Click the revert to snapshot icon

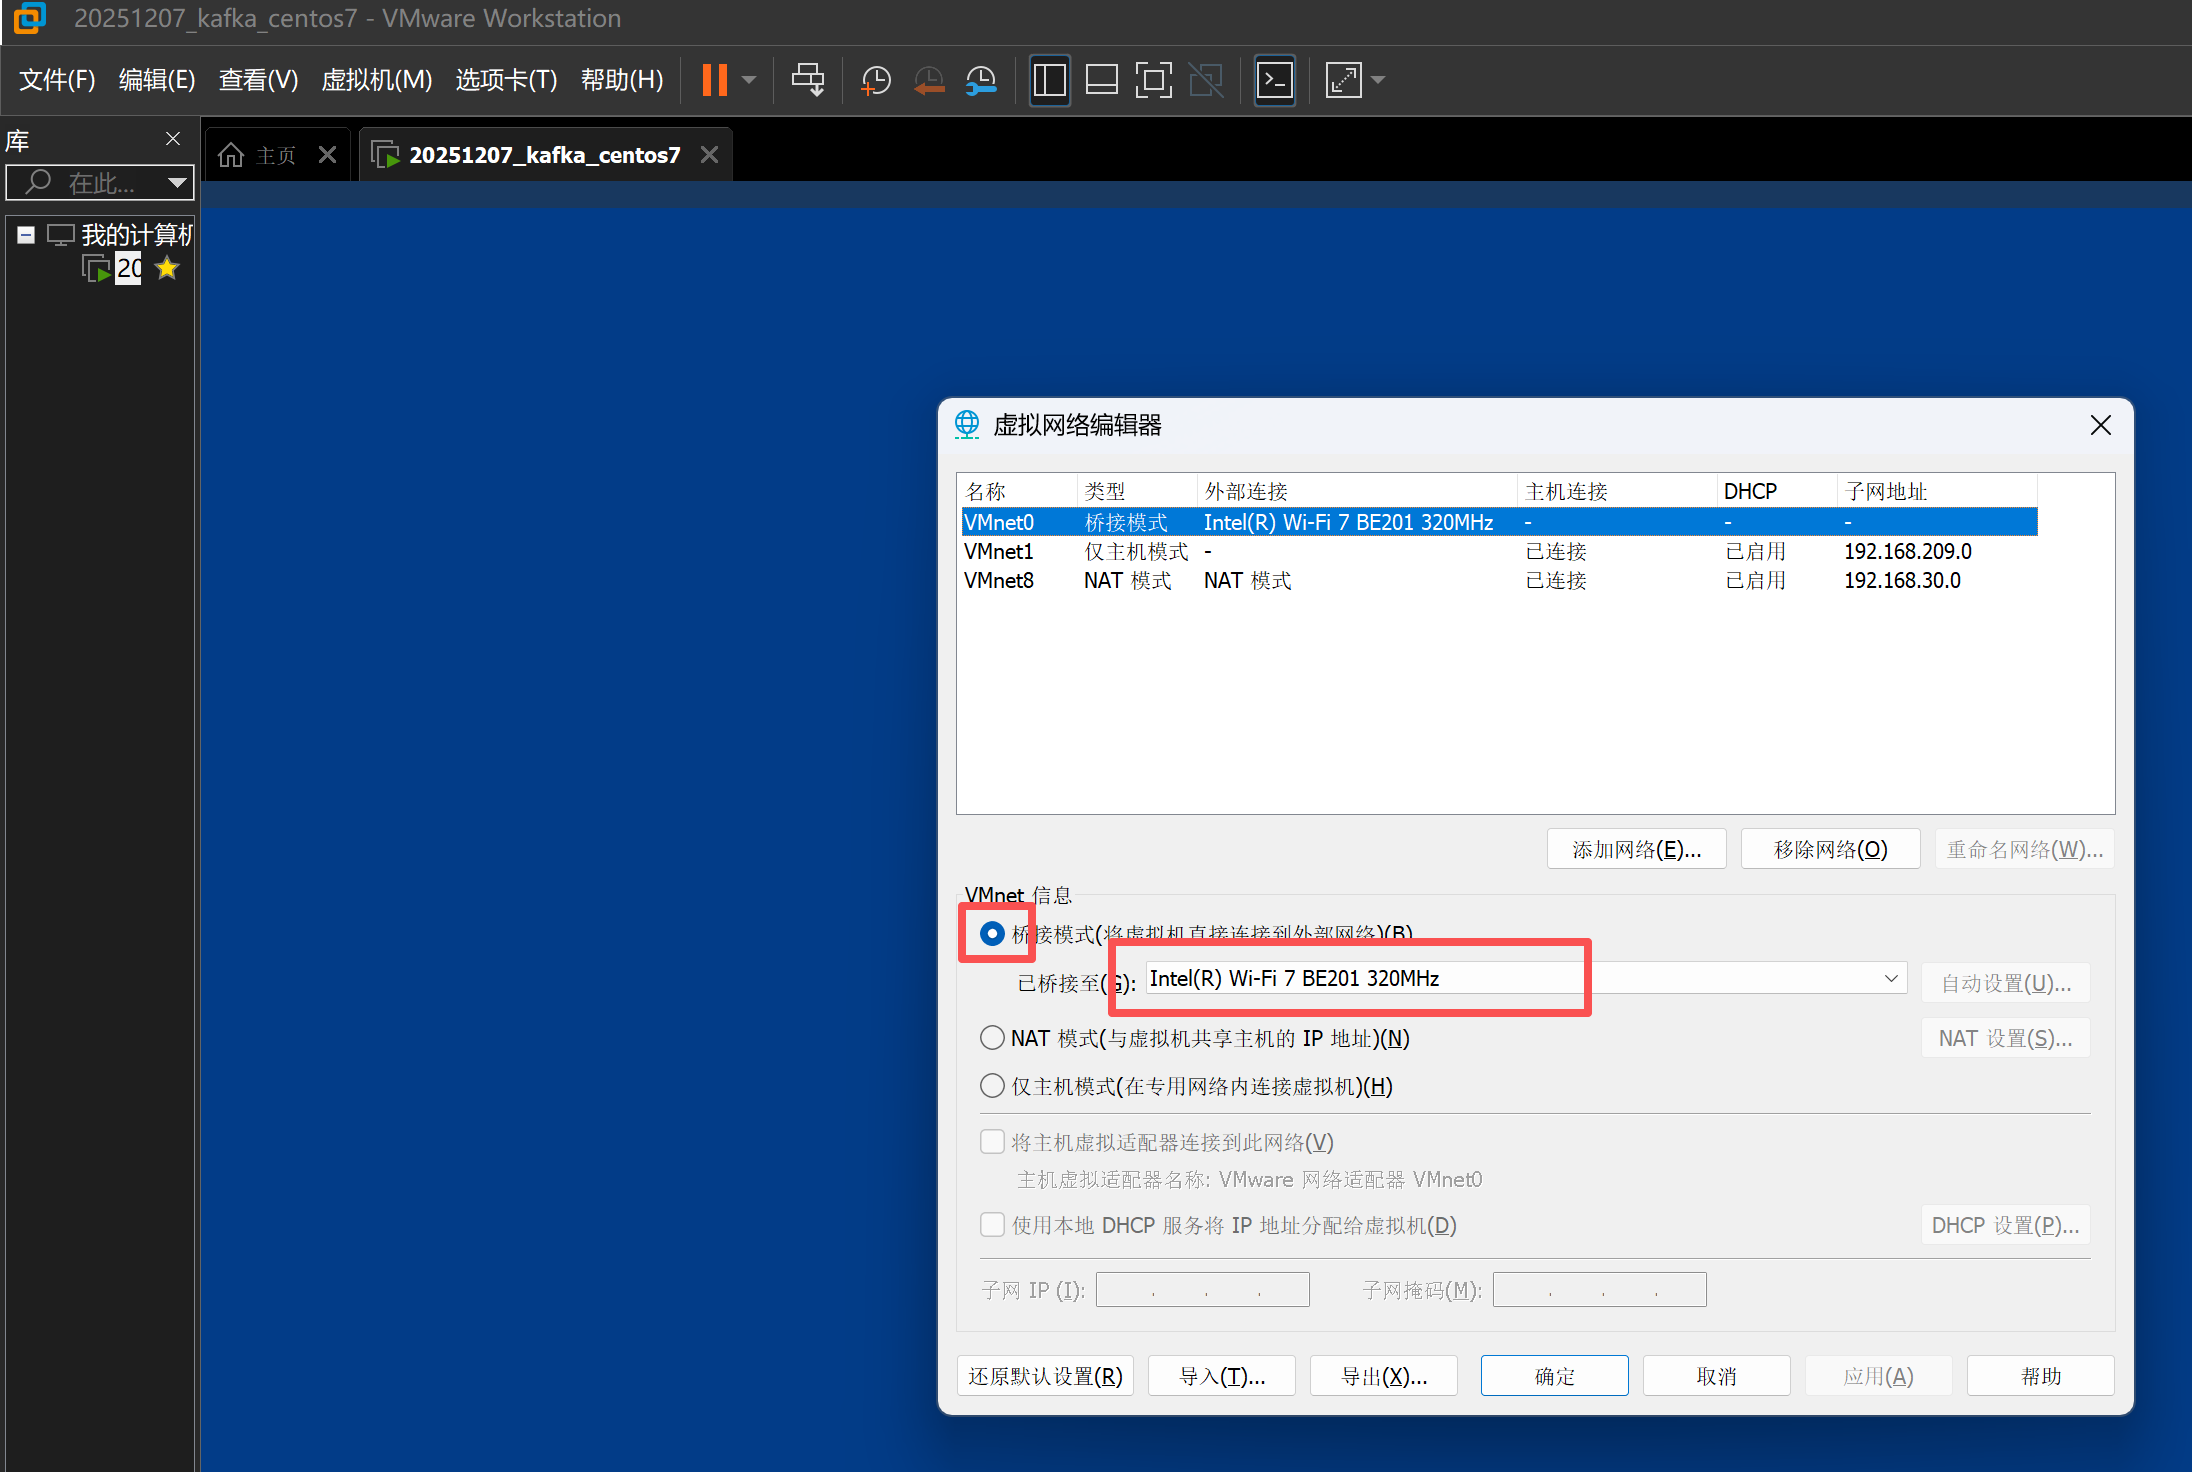click(x=929, y=80)
